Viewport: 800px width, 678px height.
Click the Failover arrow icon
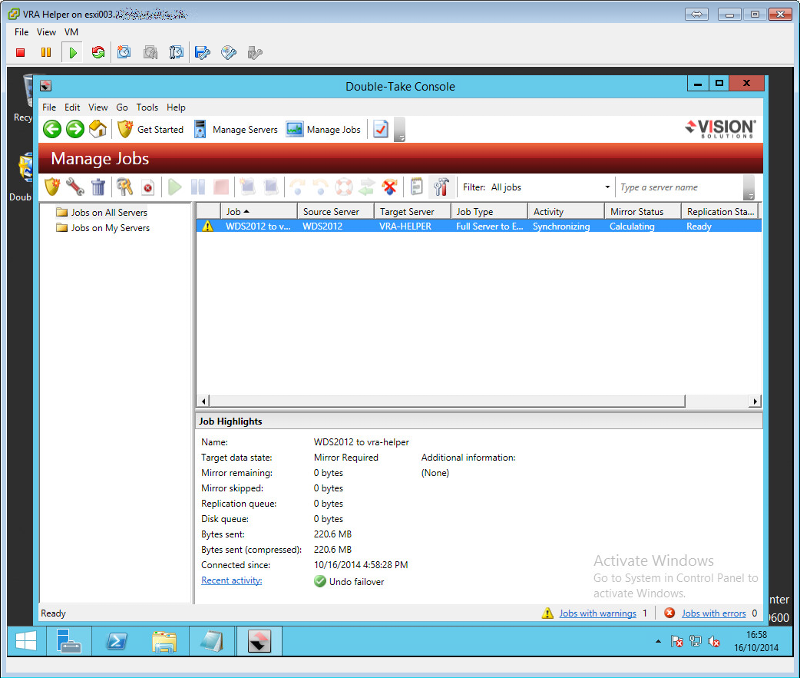(x=297, y=187)
